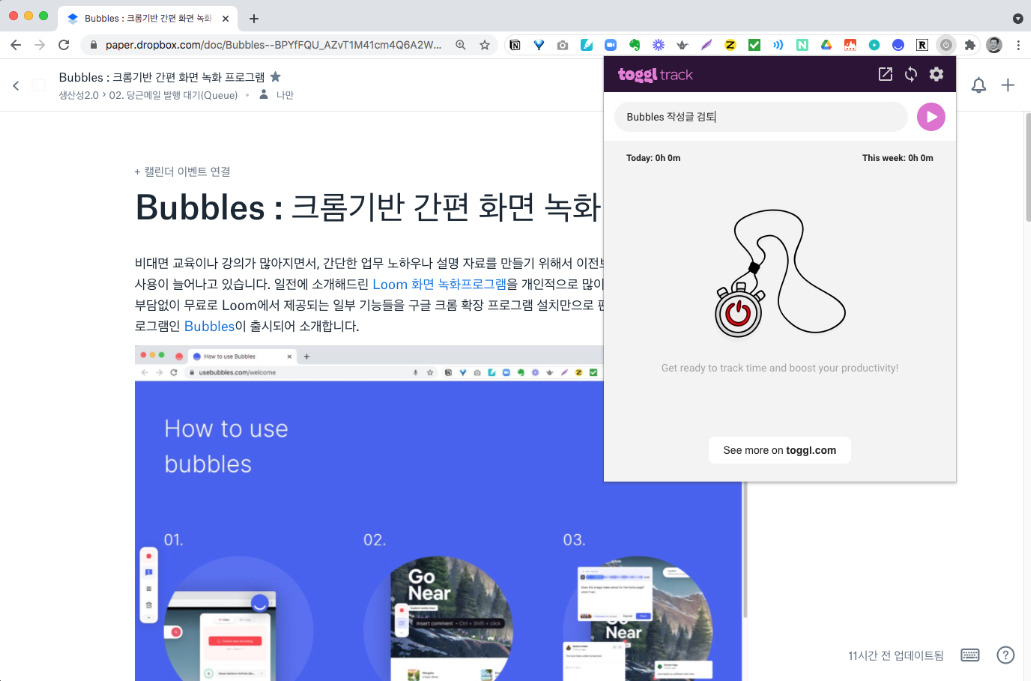Click the blue sound-wave extension icon

(x=778, y=45)
